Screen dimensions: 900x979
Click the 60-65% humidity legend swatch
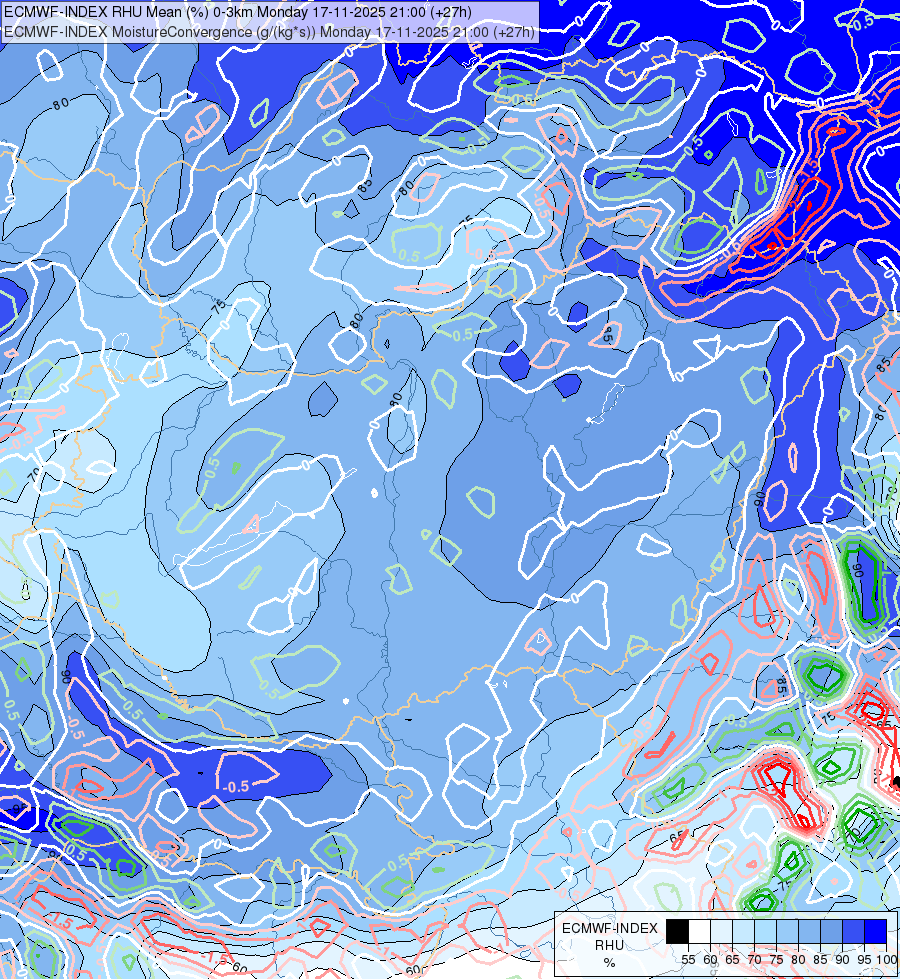(721, 931)
